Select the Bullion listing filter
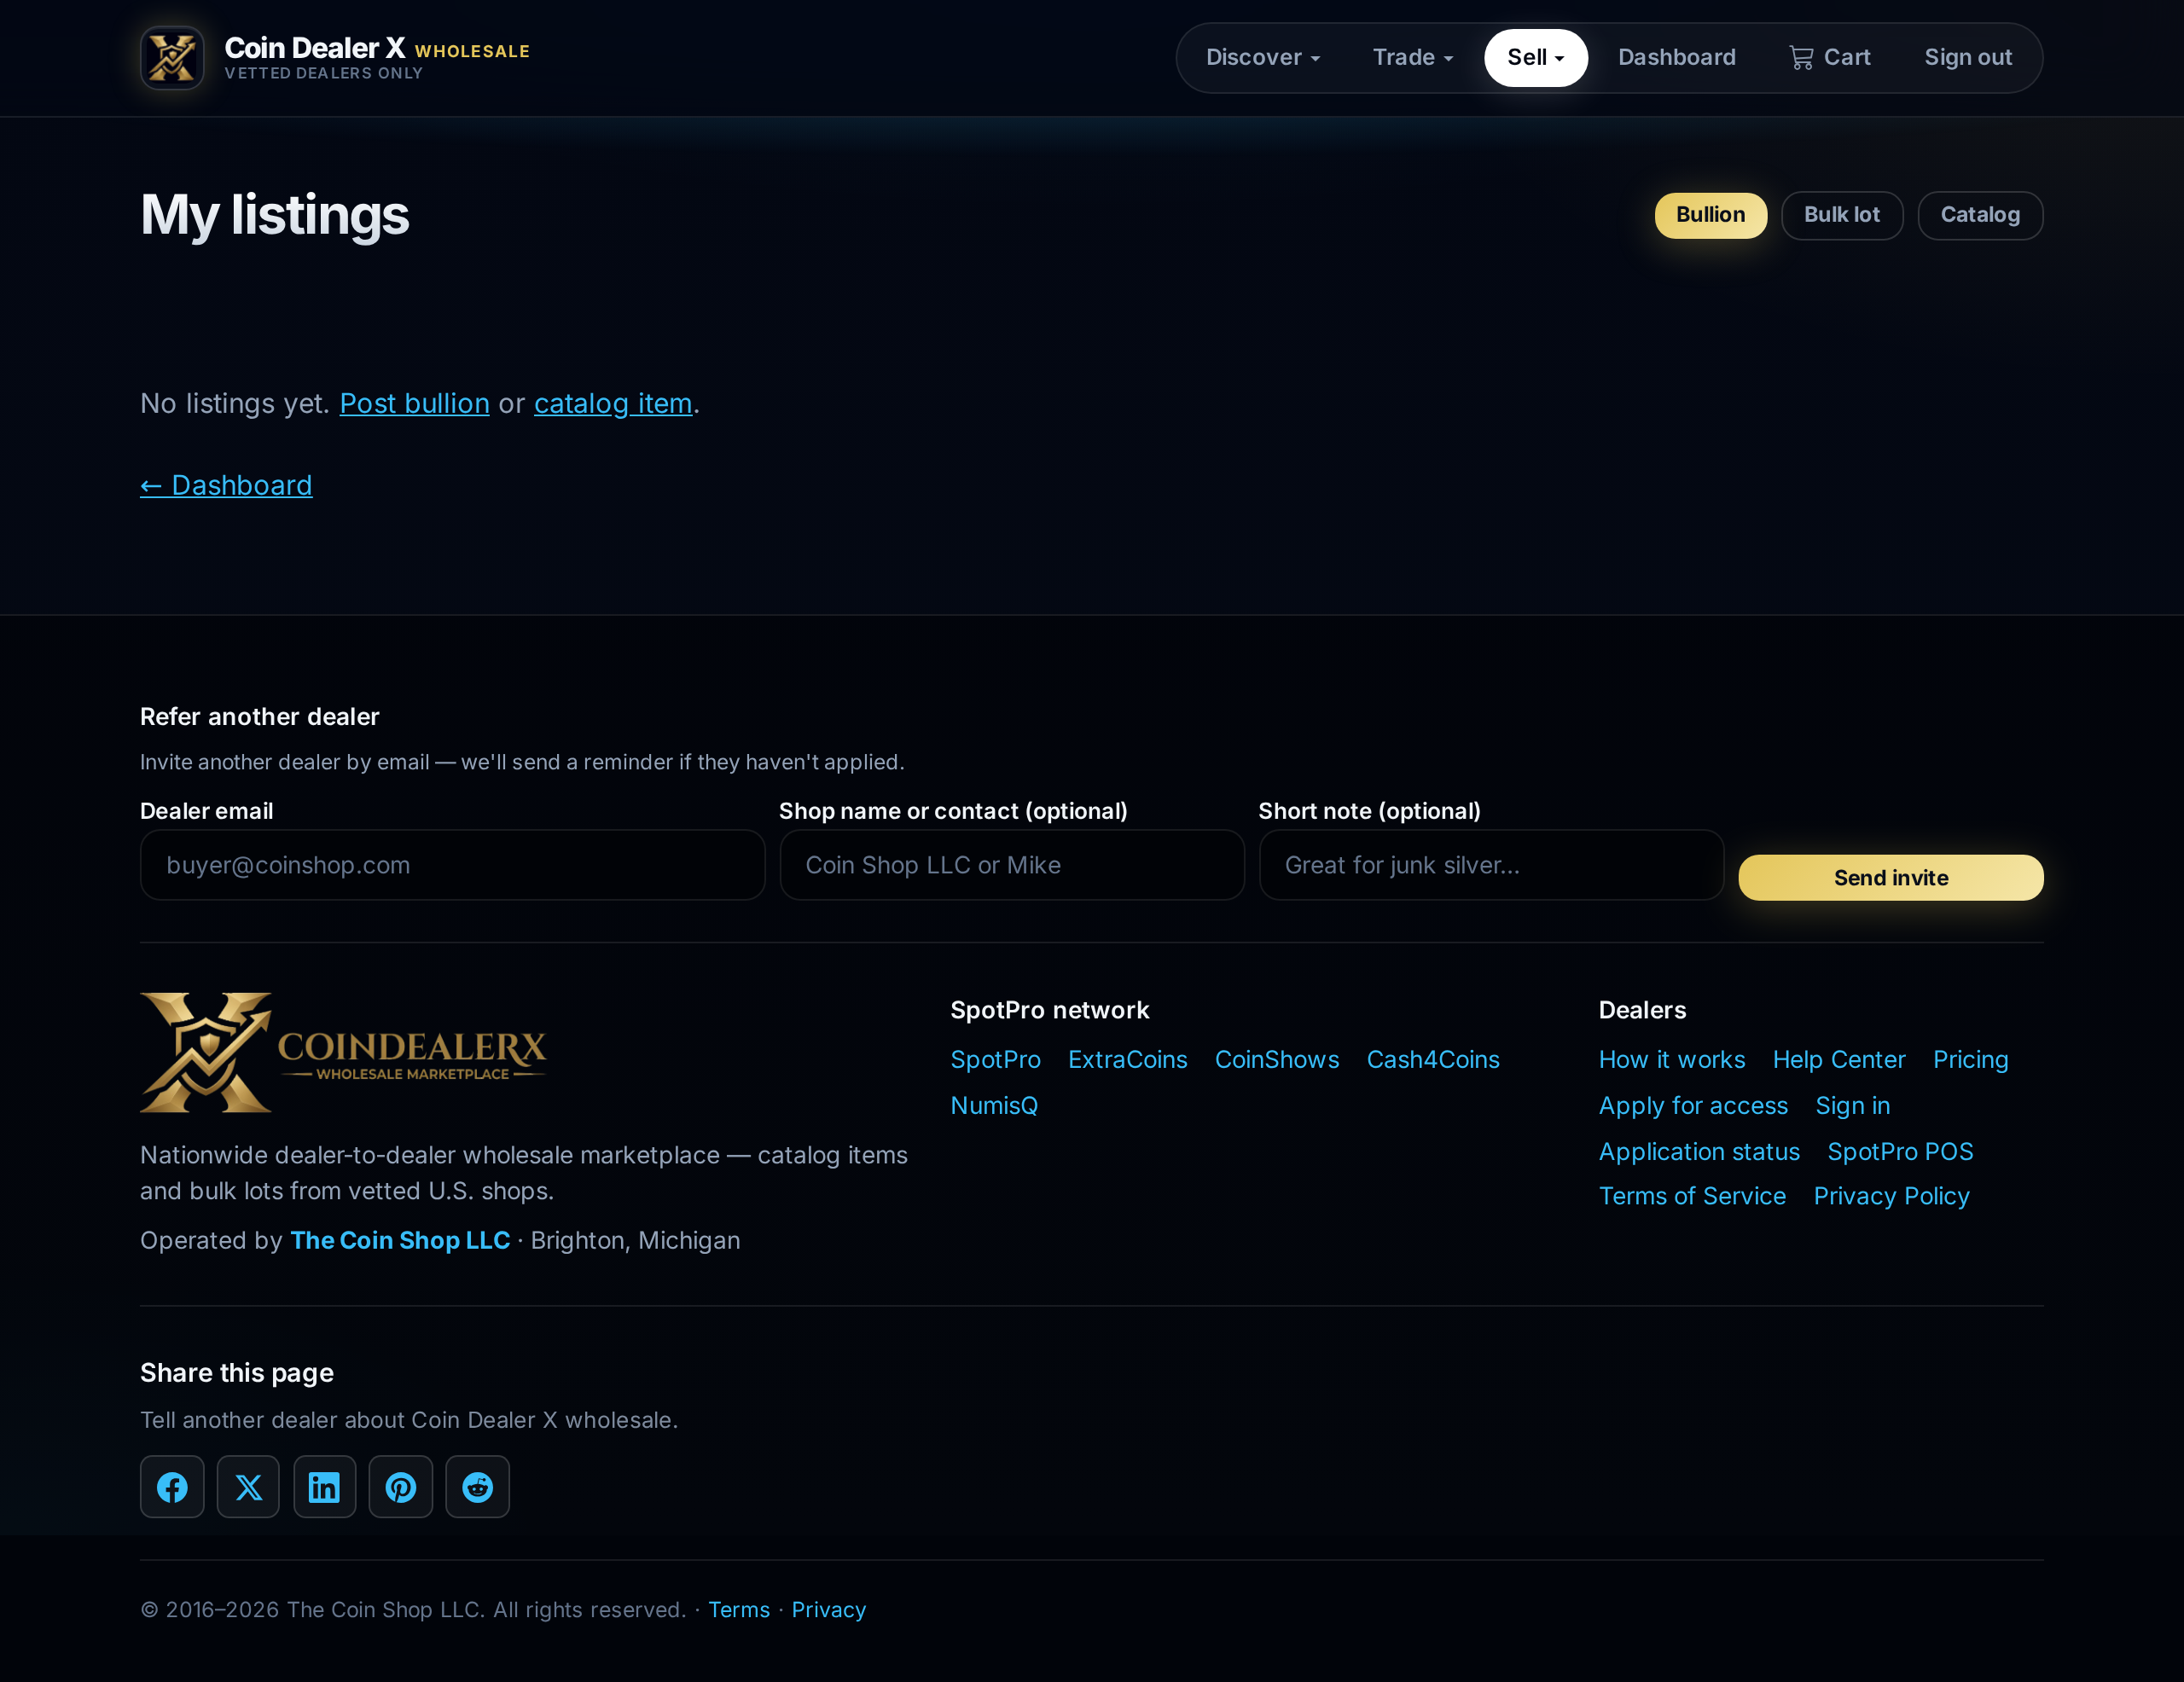The width and height of the screenshot is (2184, 1682). click(x=1710, y=215)
